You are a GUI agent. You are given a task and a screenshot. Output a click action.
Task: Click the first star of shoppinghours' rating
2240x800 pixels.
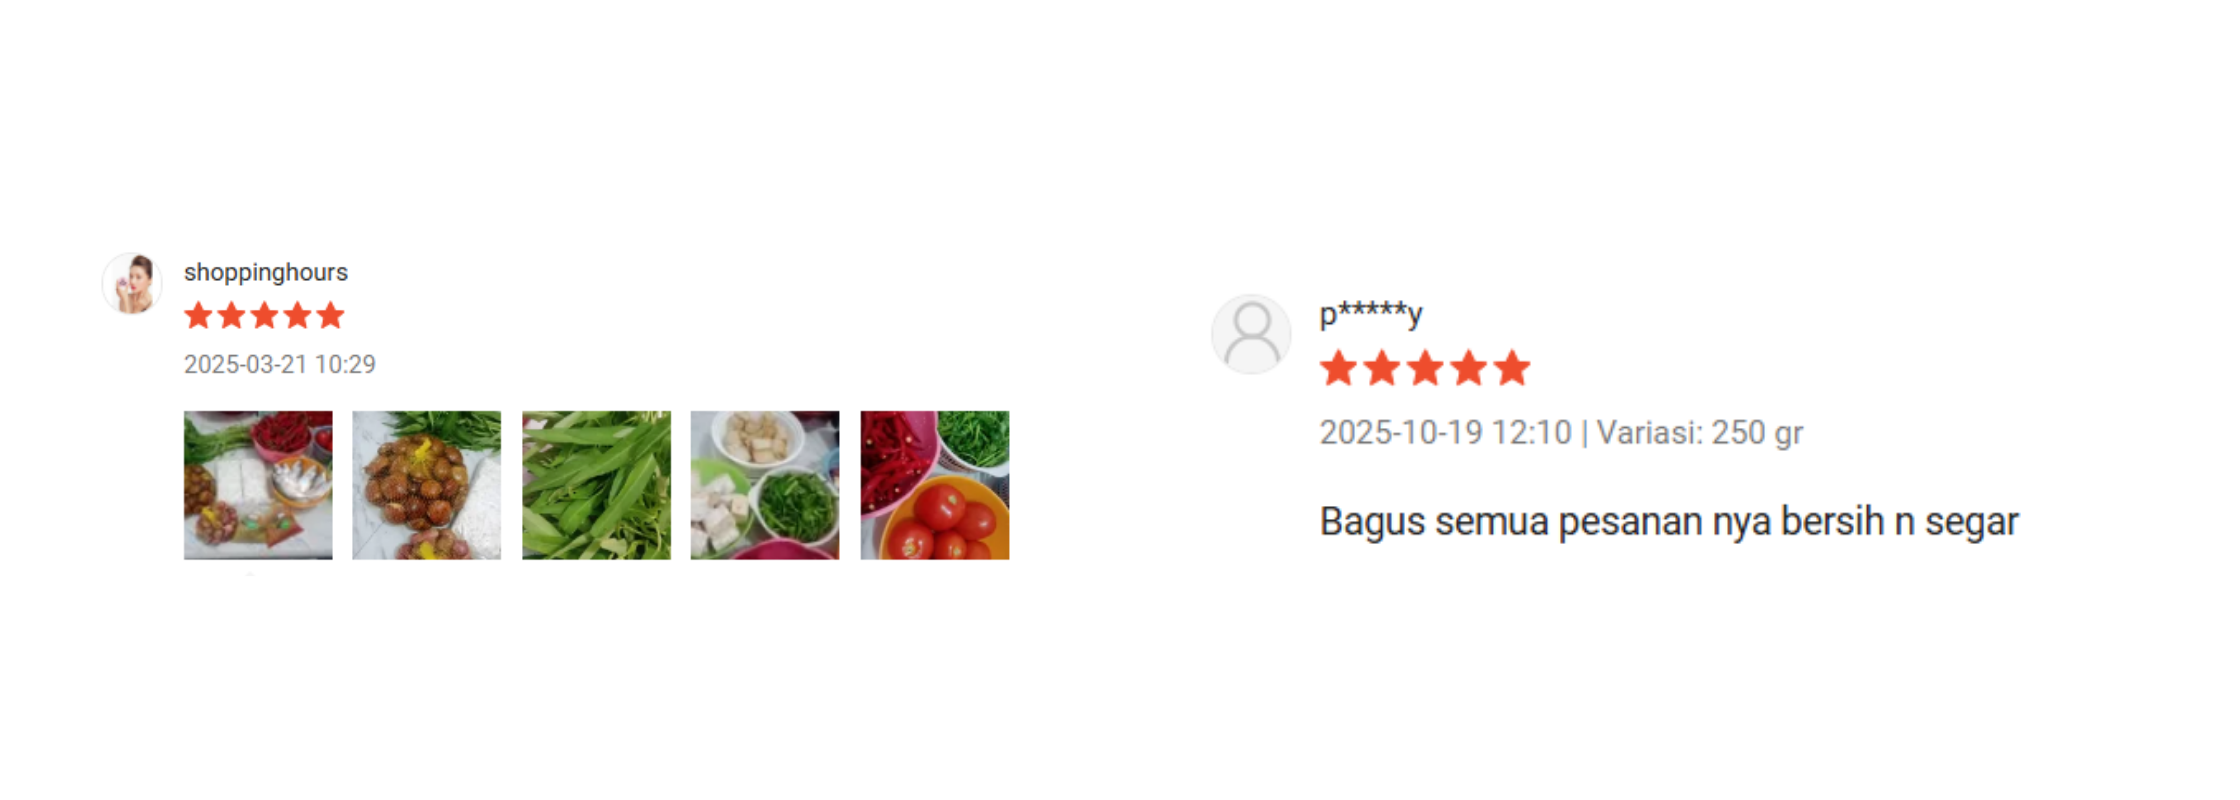click(x=199, y=316)
